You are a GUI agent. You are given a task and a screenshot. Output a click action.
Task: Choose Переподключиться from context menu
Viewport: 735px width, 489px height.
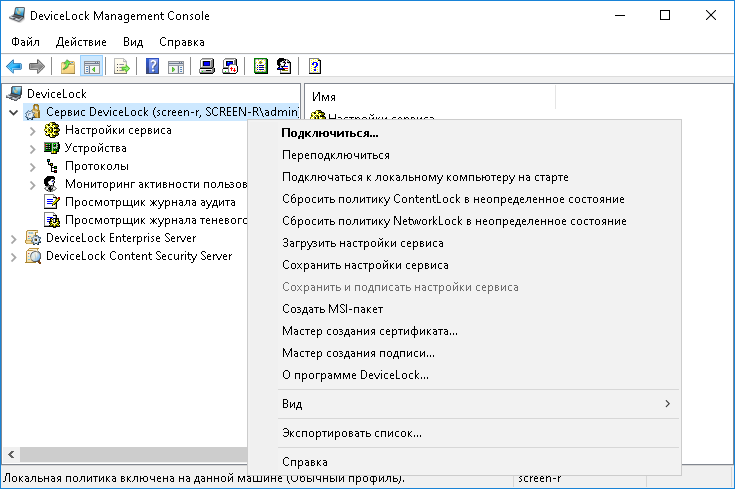tap(464, 155)
